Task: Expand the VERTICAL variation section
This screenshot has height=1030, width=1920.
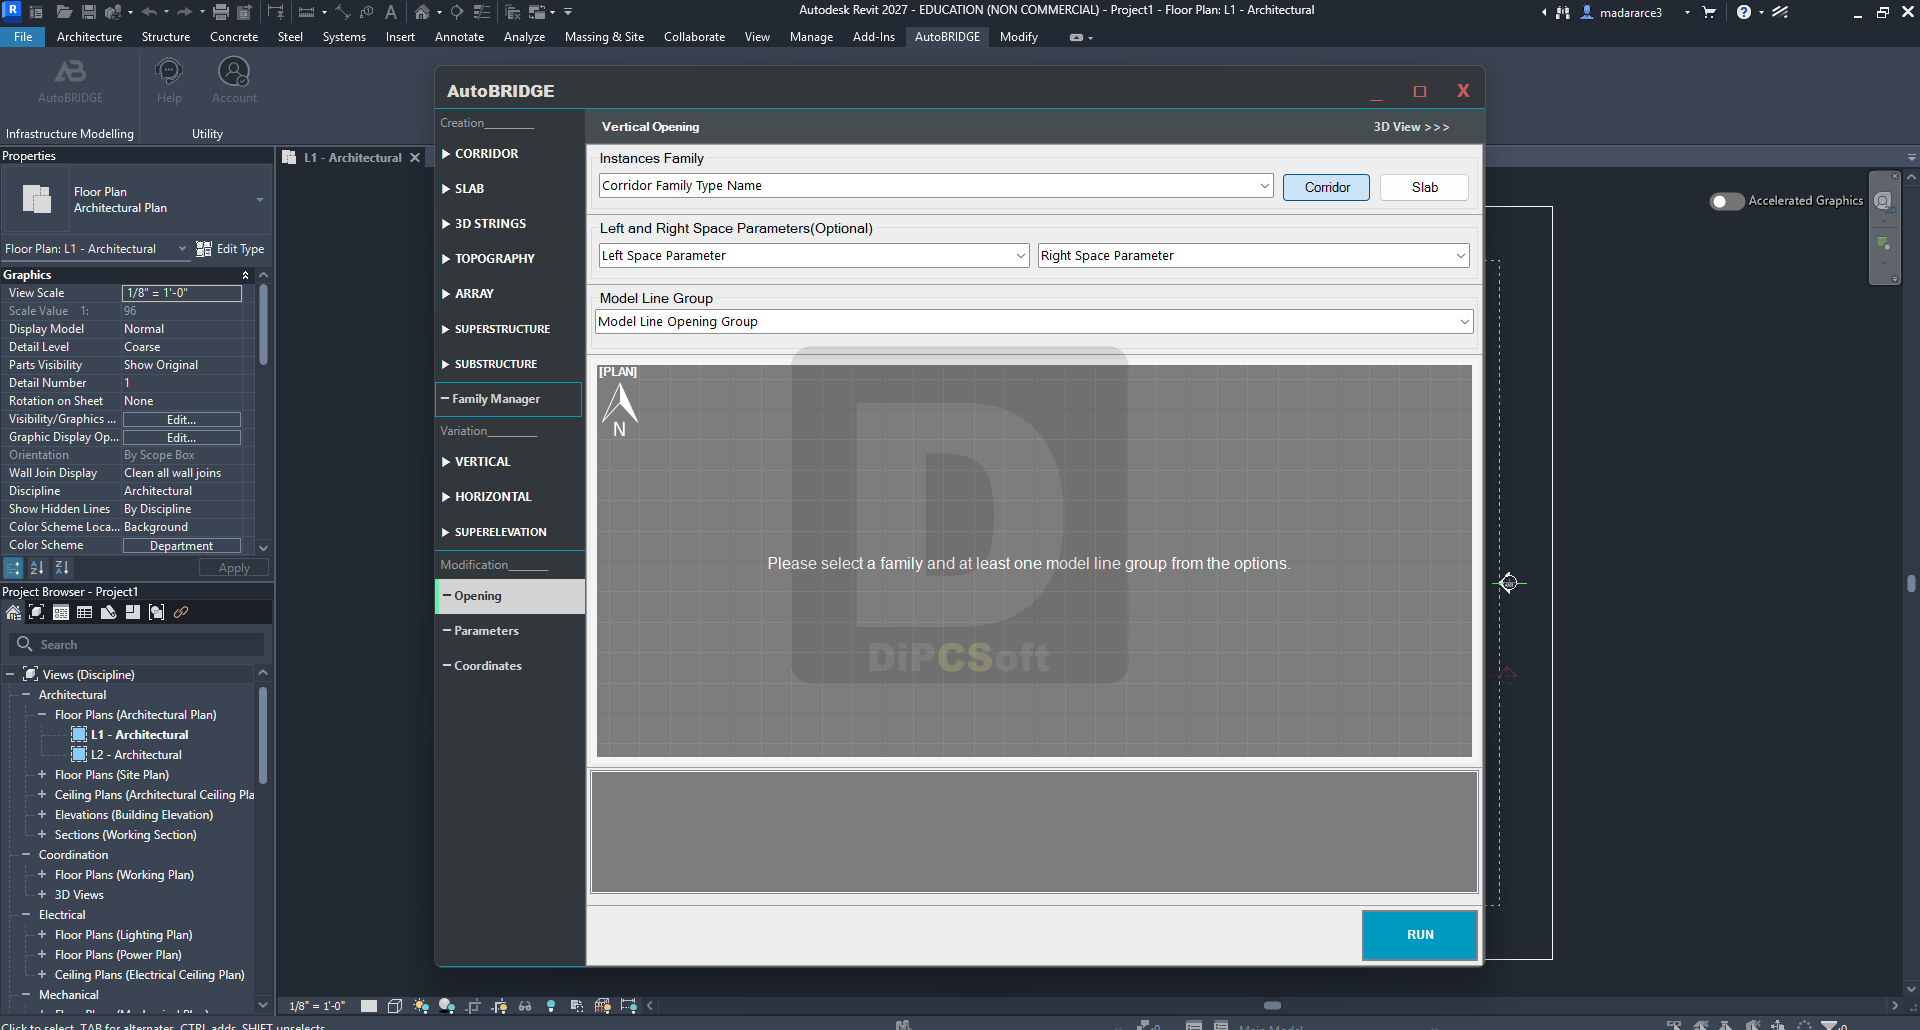Action: pyautogui.click(x=476, y=462)
